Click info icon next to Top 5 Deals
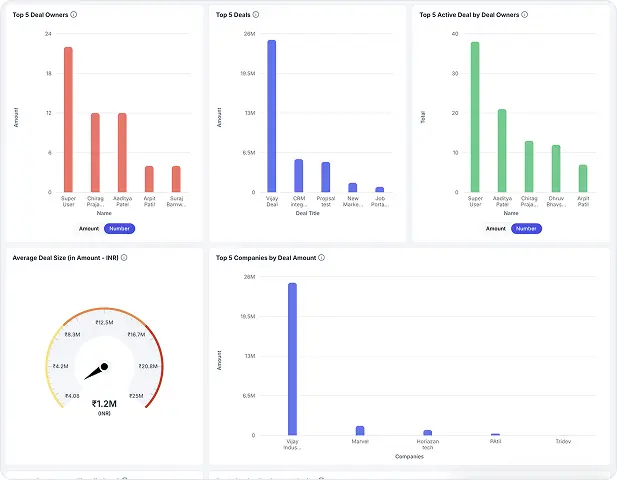The height and width of the screenshot is (480, 617). [x=257, y=15]
